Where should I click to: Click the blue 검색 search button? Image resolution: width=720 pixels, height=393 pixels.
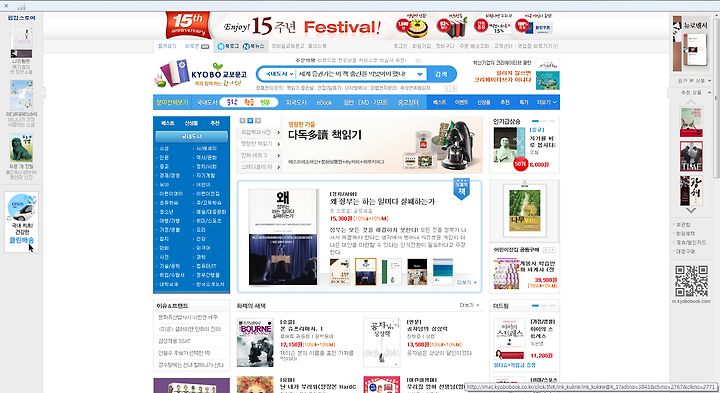tap(441, 74)
